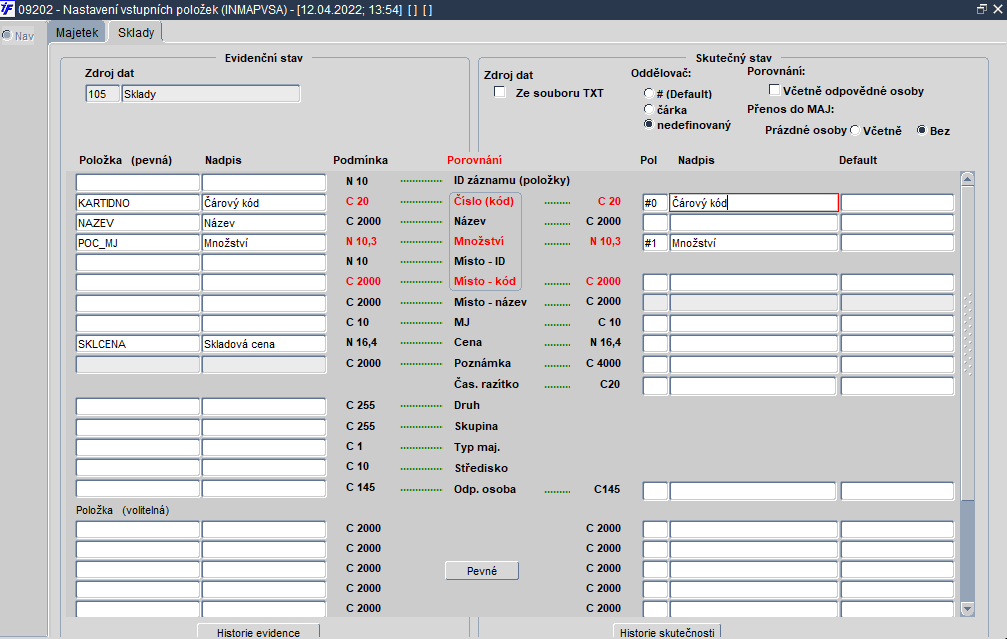The width and height of the screenshot is (1007, 639).
Task: Enable Ze souboru TXT checkbox
Action: point(500,92)
